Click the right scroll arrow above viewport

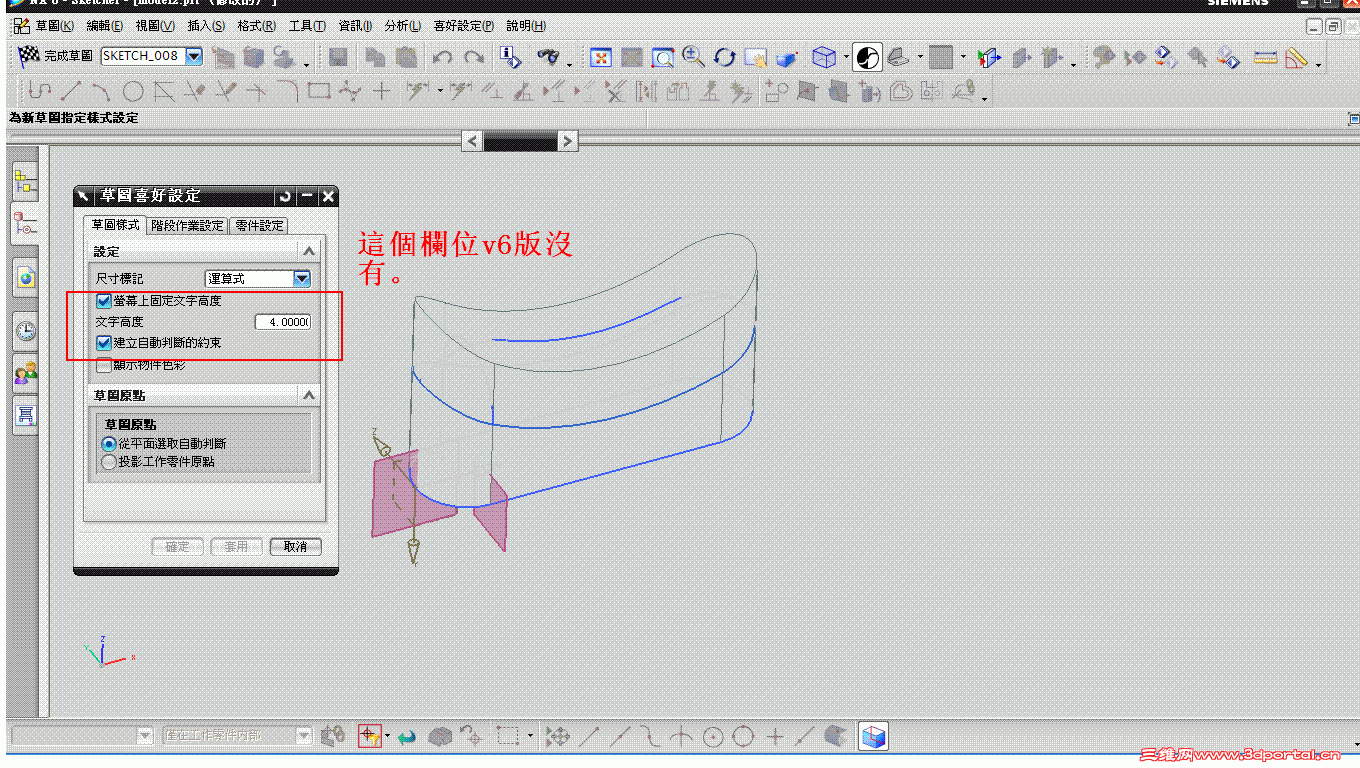(x=567, y=142)
